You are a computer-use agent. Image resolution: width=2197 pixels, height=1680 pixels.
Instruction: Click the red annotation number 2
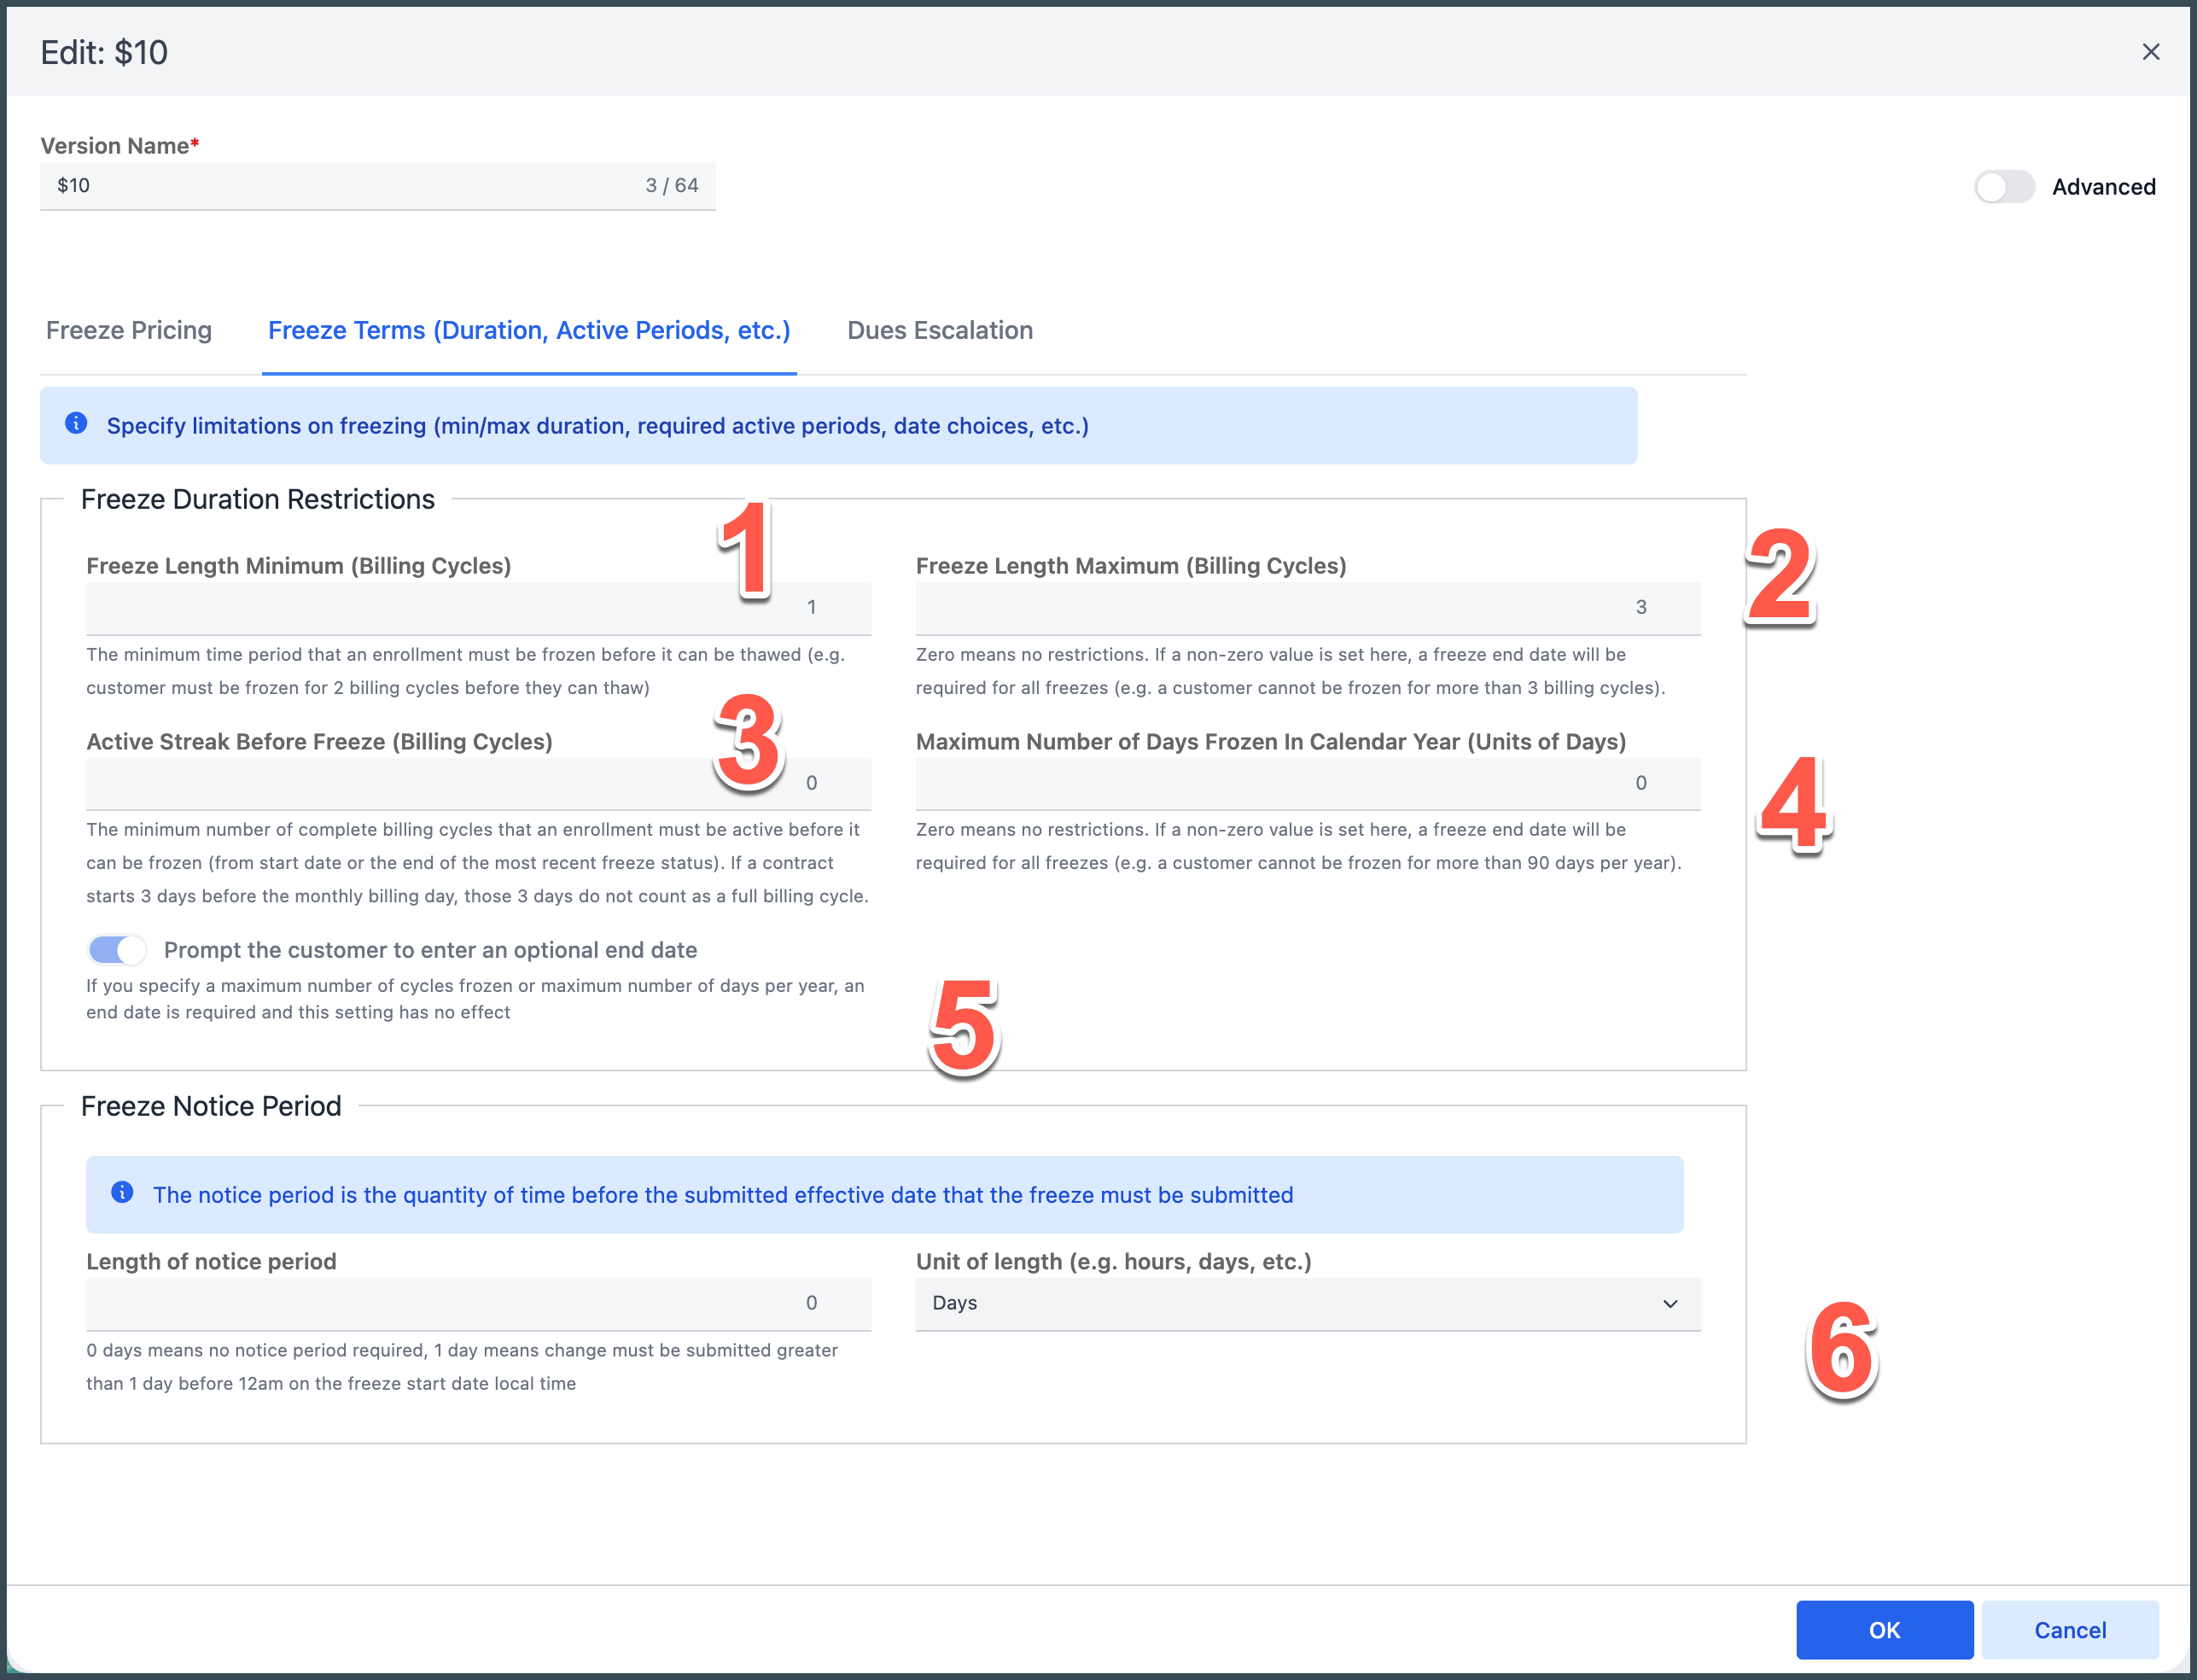[1780, 576]
